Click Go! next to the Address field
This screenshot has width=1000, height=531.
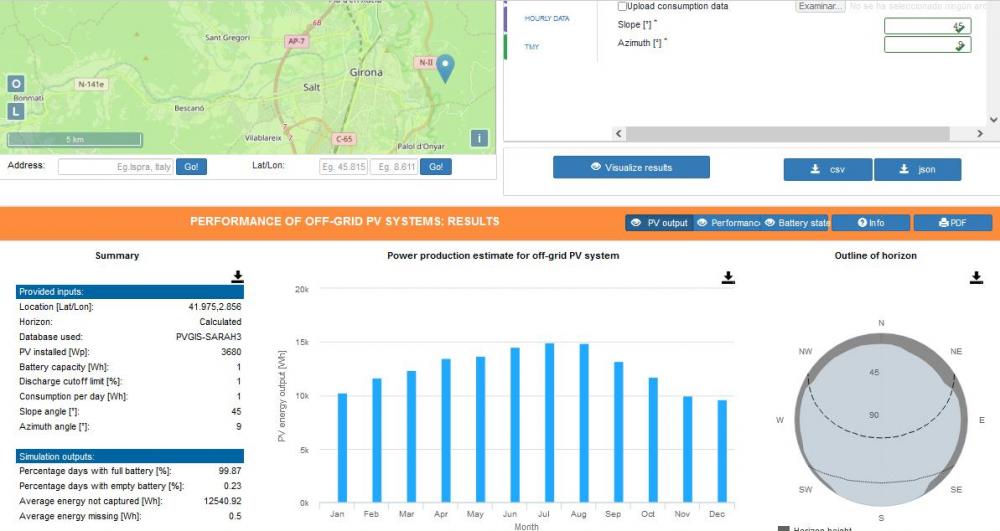[x=191, y=167]
